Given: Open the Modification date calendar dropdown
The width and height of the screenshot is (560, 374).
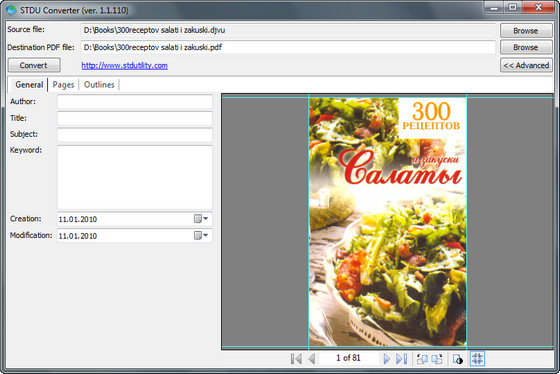Looking at the screenshot, I should (201, 235).
